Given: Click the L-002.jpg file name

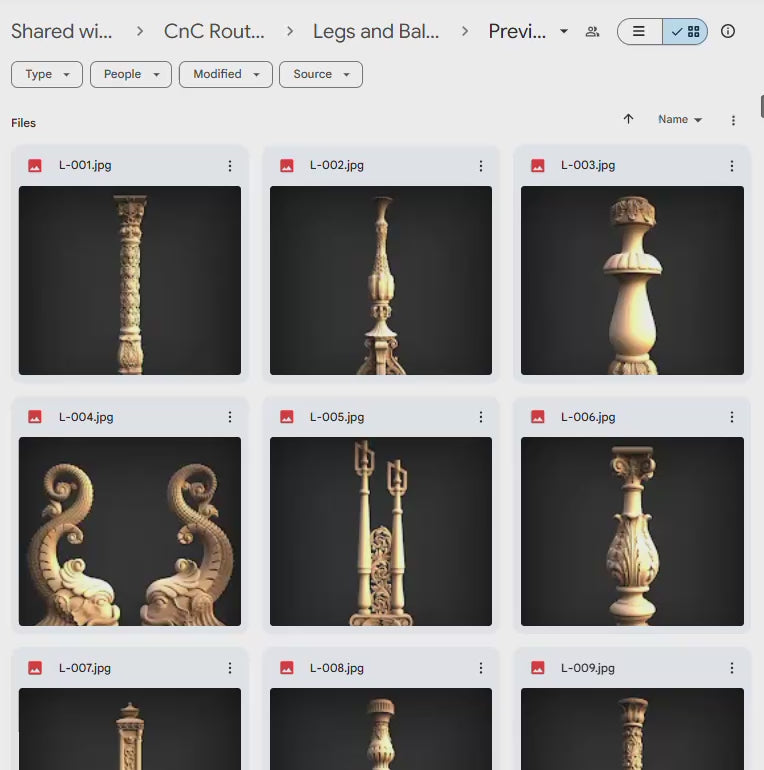Looking at the screenshot, I should [x=337, y=165].
